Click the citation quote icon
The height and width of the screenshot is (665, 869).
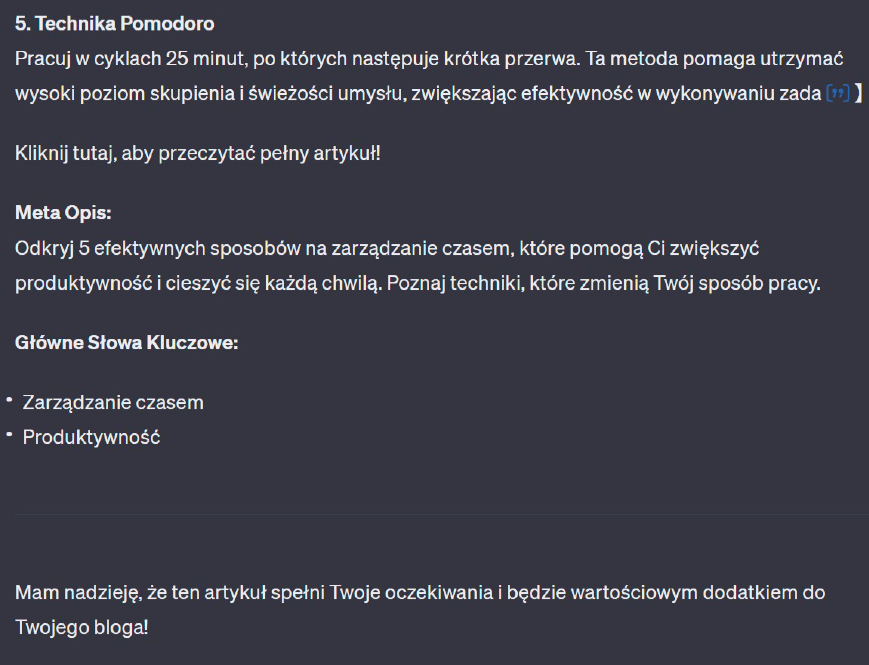point(838,94)
